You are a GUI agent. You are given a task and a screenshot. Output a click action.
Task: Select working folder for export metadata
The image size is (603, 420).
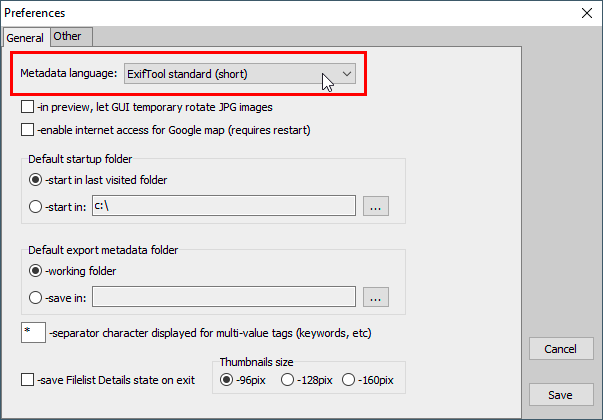coord(36,270)
